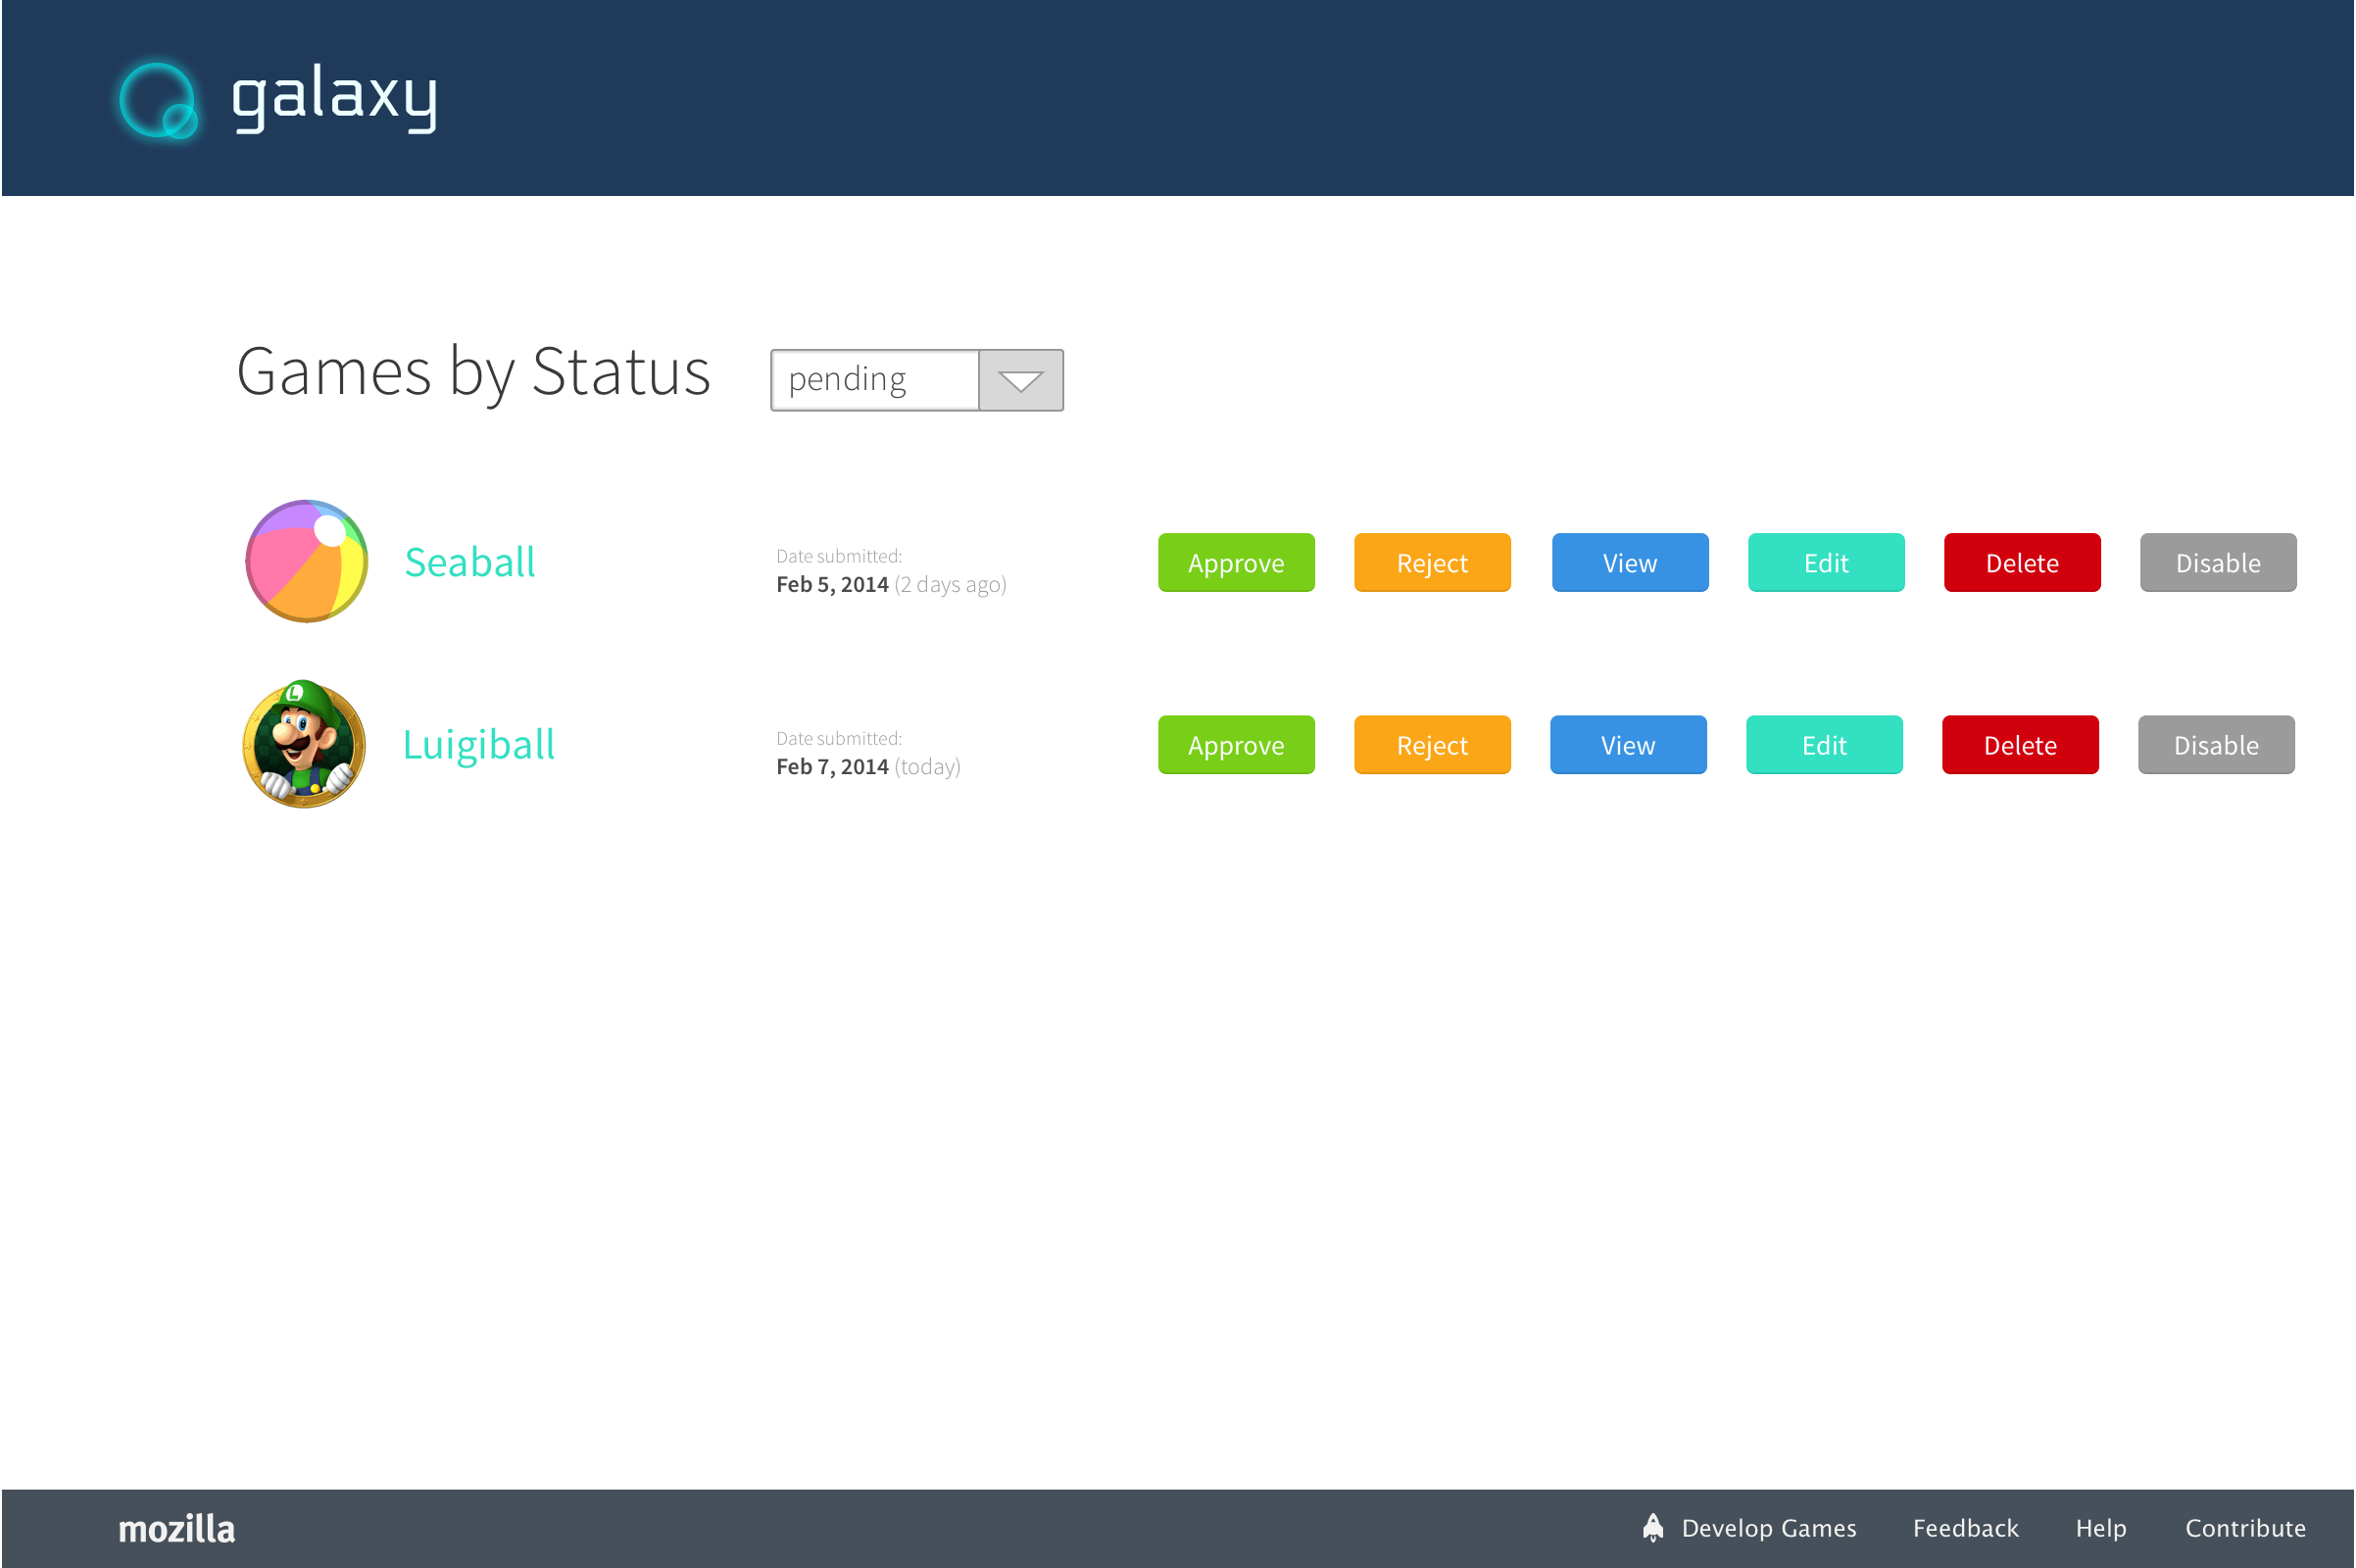2356x1568 pixels.
Task: Open the Luigiball game title link
Action: pyautogui.click(x=478, y=745)
